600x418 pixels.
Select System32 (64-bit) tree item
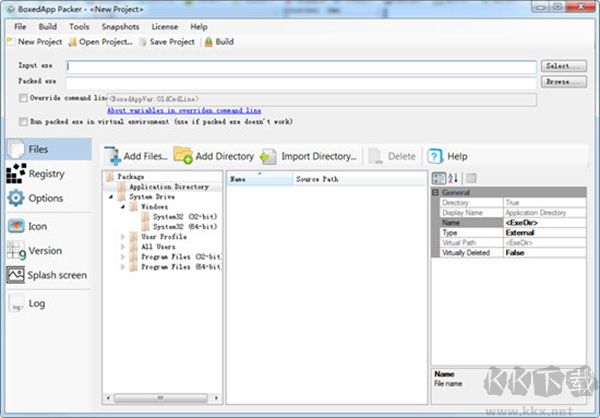185,227
